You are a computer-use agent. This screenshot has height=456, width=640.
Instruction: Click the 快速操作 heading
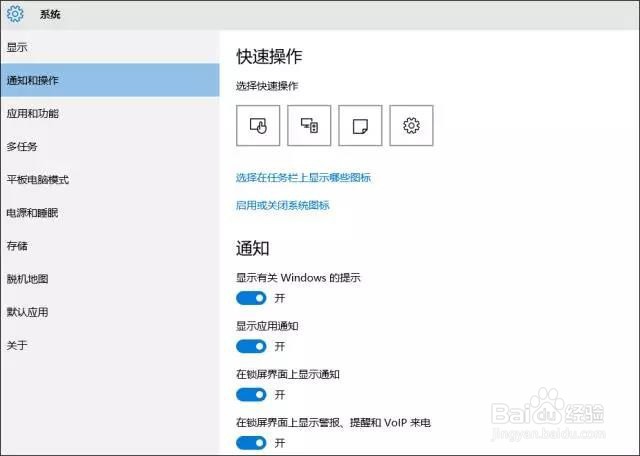pos(269,56)
